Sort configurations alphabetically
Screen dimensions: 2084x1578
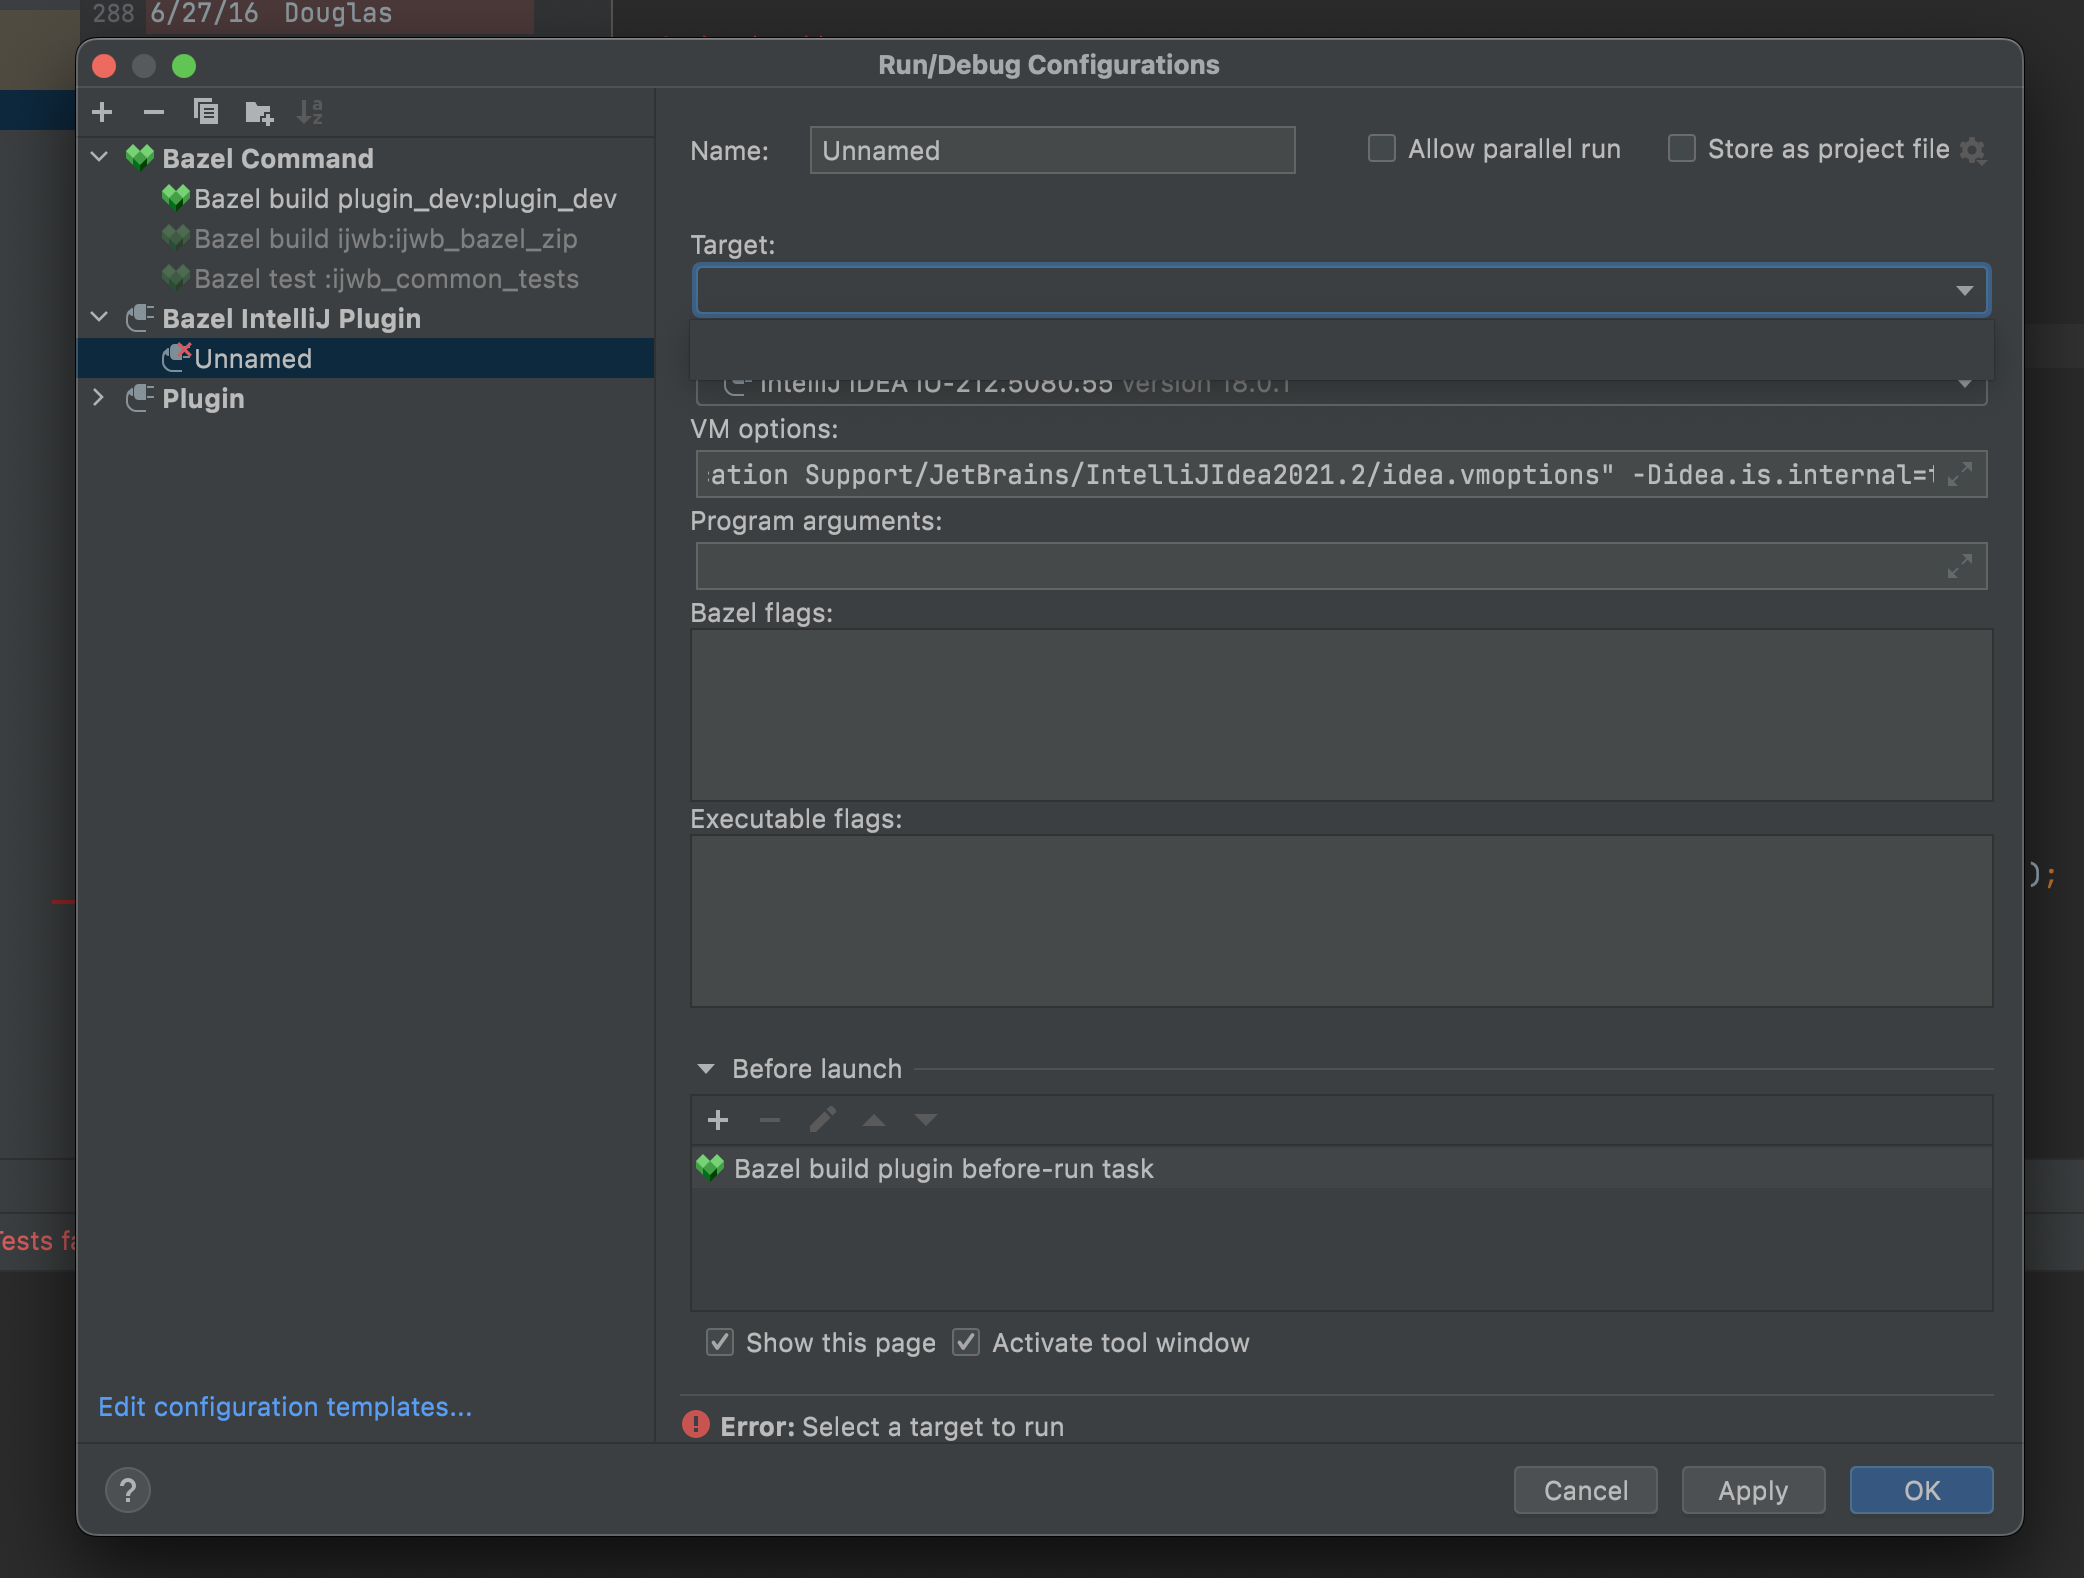pos(310,112)
